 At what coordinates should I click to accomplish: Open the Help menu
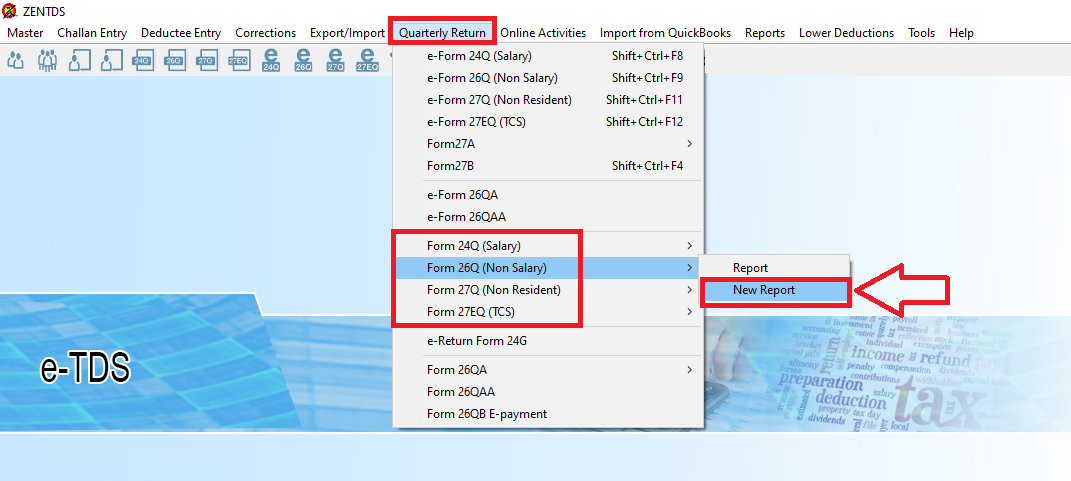tap(961, 33)
